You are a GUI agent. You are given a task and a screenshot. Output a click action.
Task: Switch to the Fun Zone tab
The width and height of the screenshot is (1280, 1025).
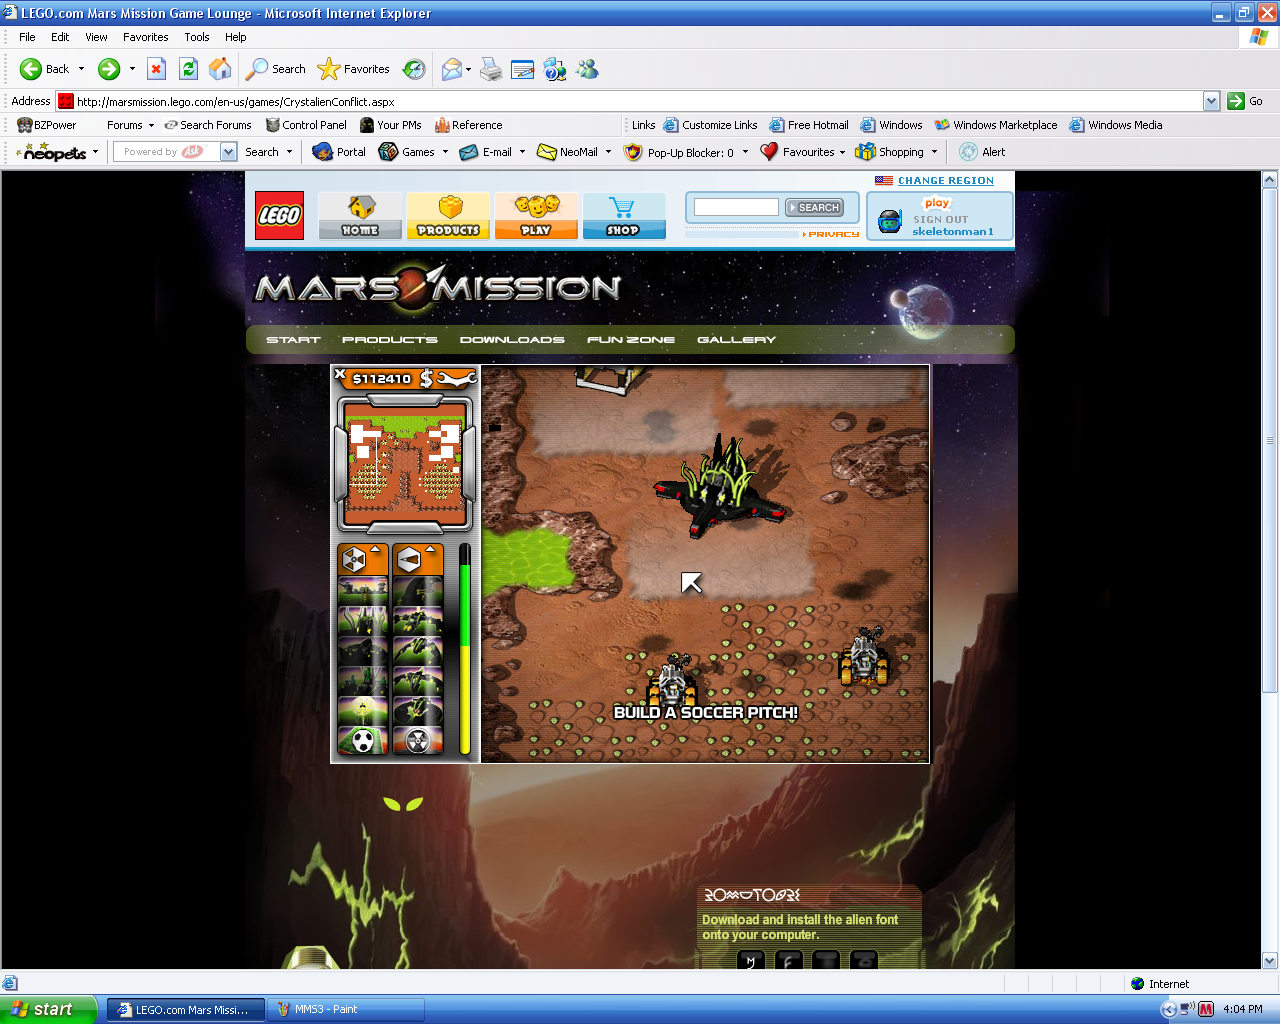(631, 340)
